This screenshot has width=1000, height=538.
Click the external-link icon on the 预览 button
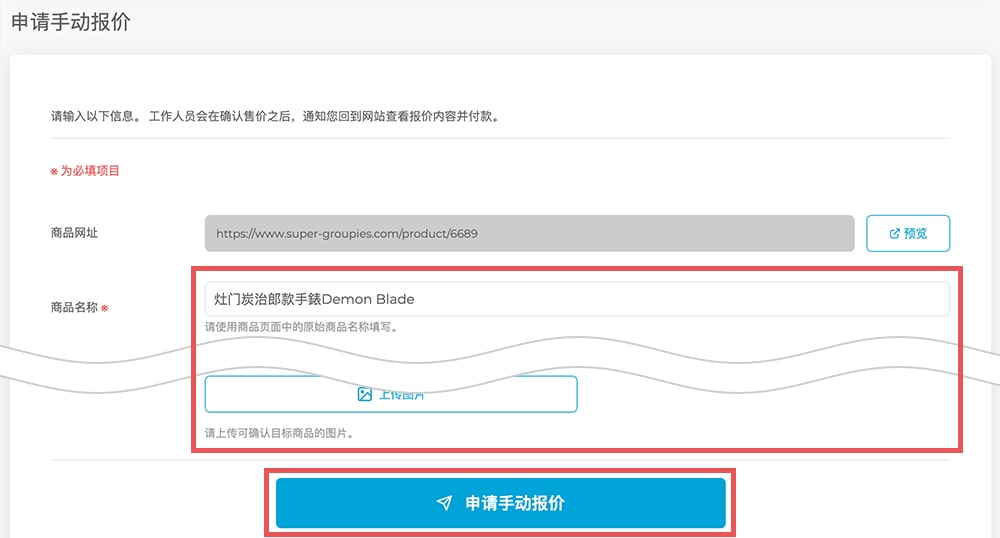894,233
